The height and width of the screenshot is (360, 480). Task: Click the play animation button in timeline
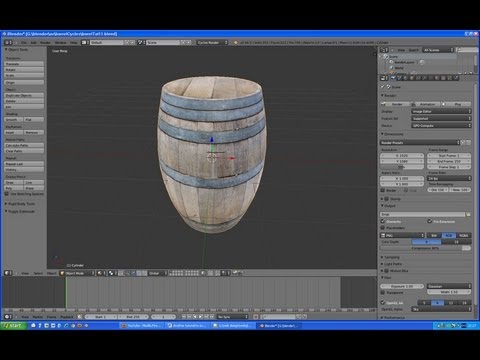(200, 317)
